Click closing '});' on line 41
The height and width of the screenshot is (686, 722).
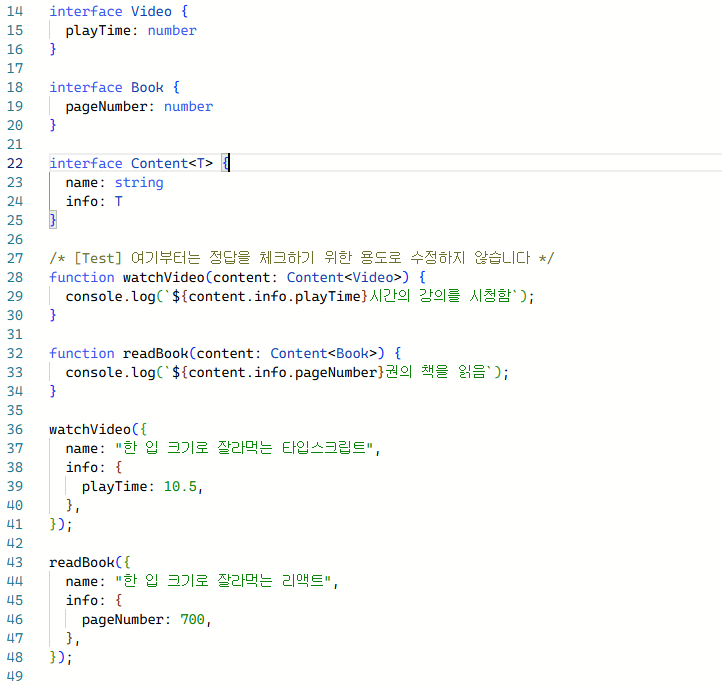[61, 524]
